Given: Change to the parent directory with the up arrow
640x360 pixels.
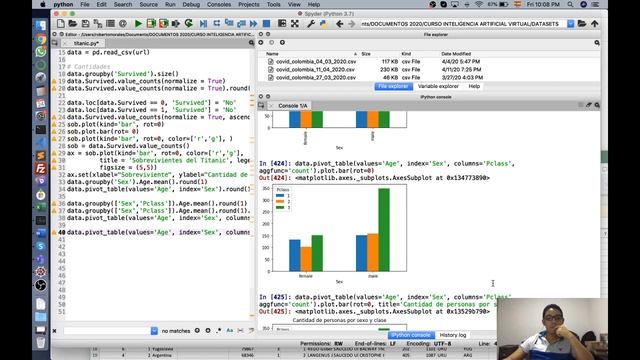Looking at the screenshot, I should pos(594,24).
